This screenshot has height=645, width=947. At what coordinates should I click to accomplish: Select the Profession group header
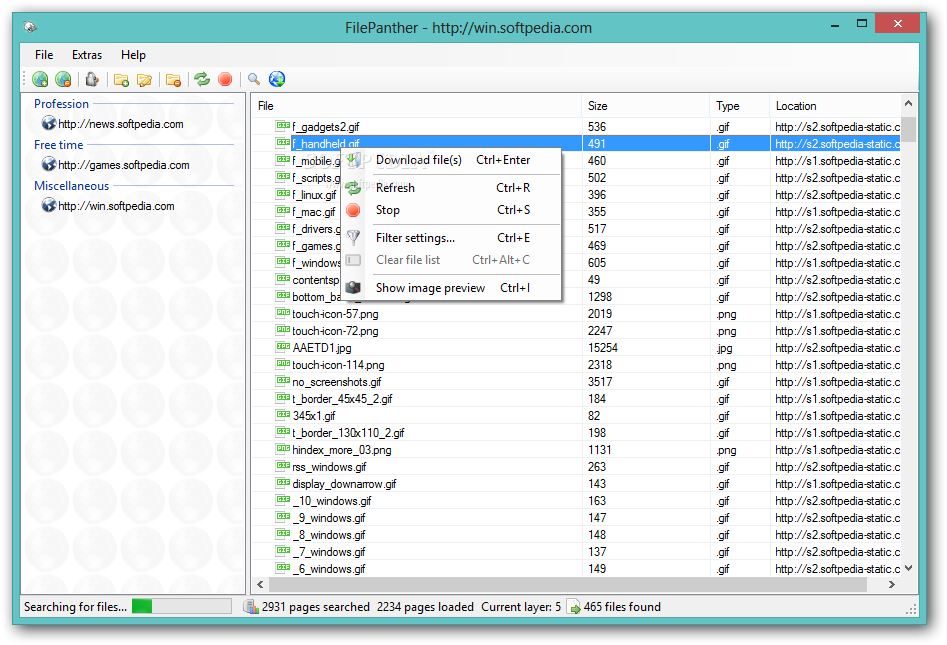coord(62,104)
